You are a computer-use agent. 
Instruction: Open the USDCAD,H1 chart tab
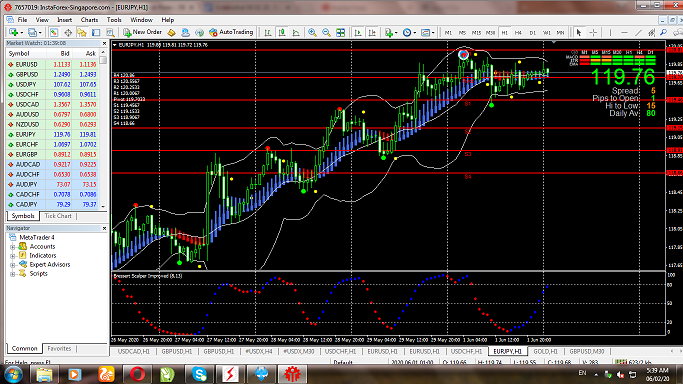134,351
